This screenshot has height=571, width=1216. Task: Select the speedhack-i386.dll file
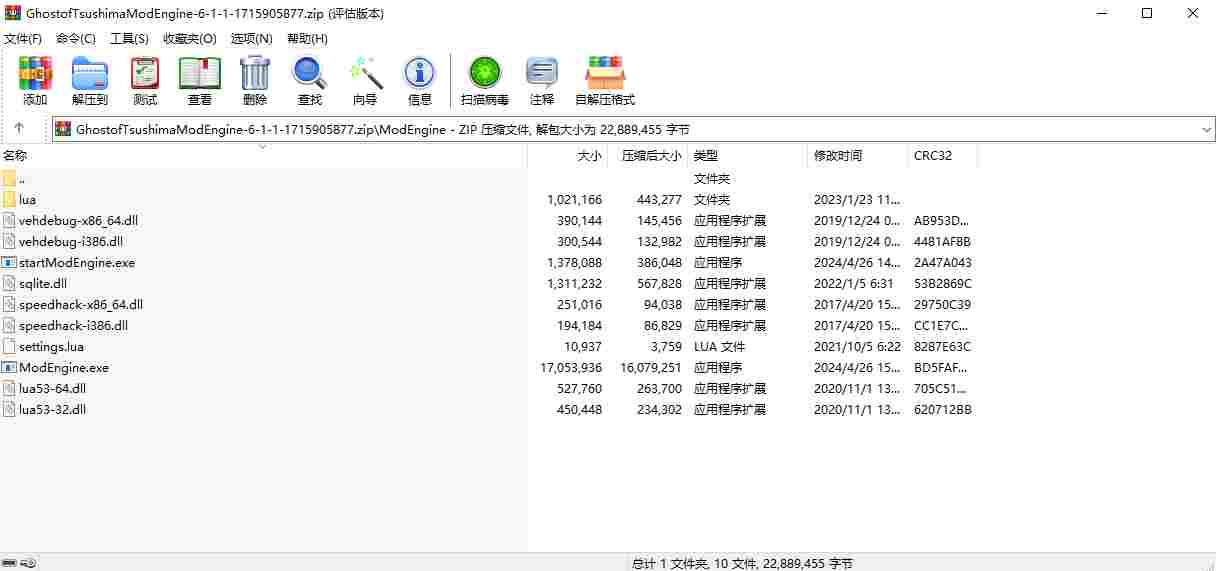[74, 326]
